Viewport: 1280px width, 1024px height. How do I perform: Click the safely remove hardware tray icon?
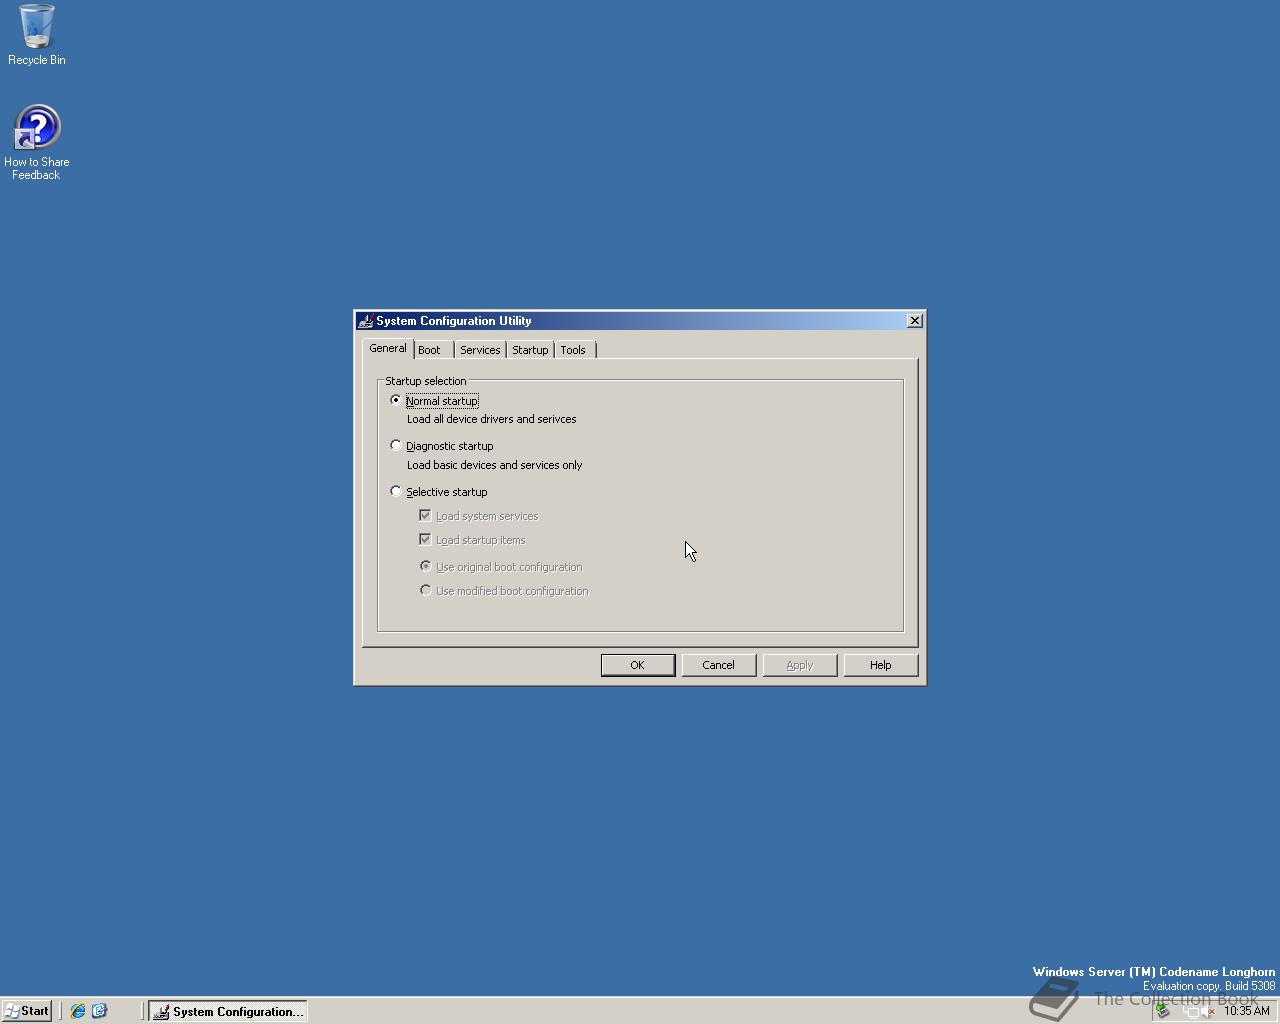[1162, 1011]
